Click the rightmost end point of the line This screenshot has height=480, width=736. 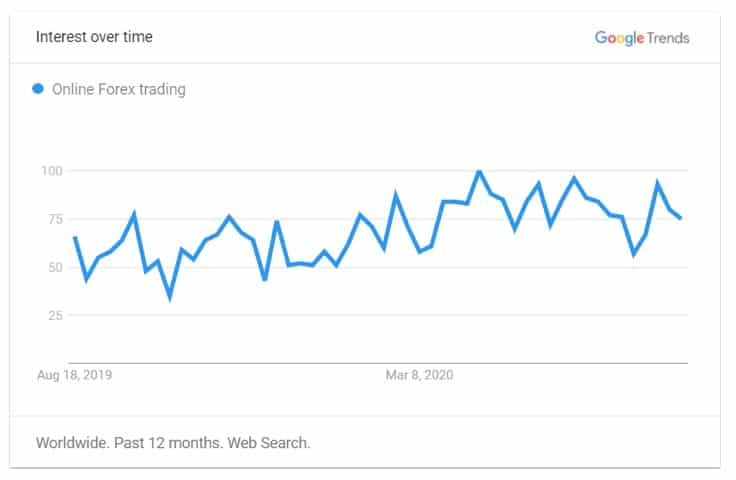(681, 218)
